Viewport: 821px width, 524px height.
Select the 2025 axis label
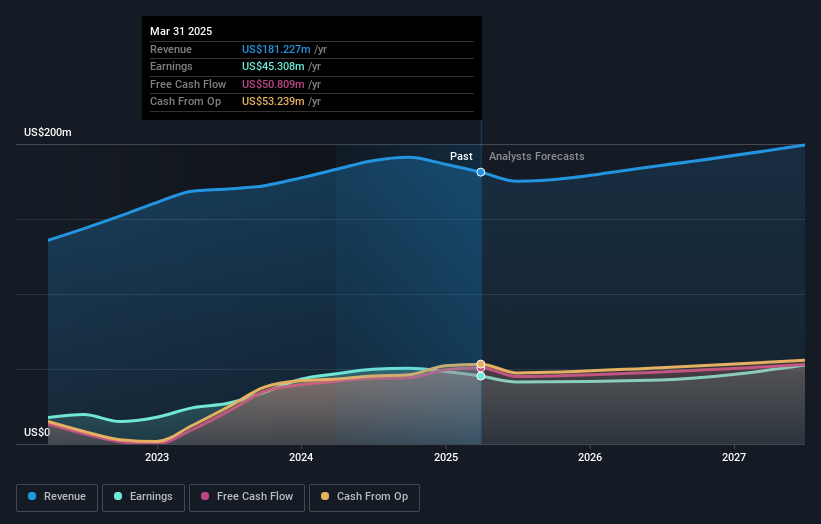pos(446,457)
